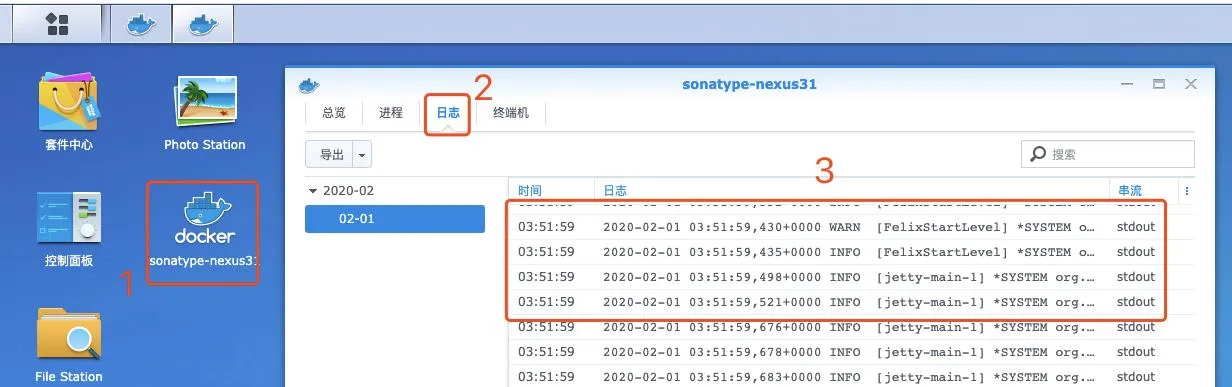
Task: Open the DSM main menu grid icon
Action: pos(57,24)
